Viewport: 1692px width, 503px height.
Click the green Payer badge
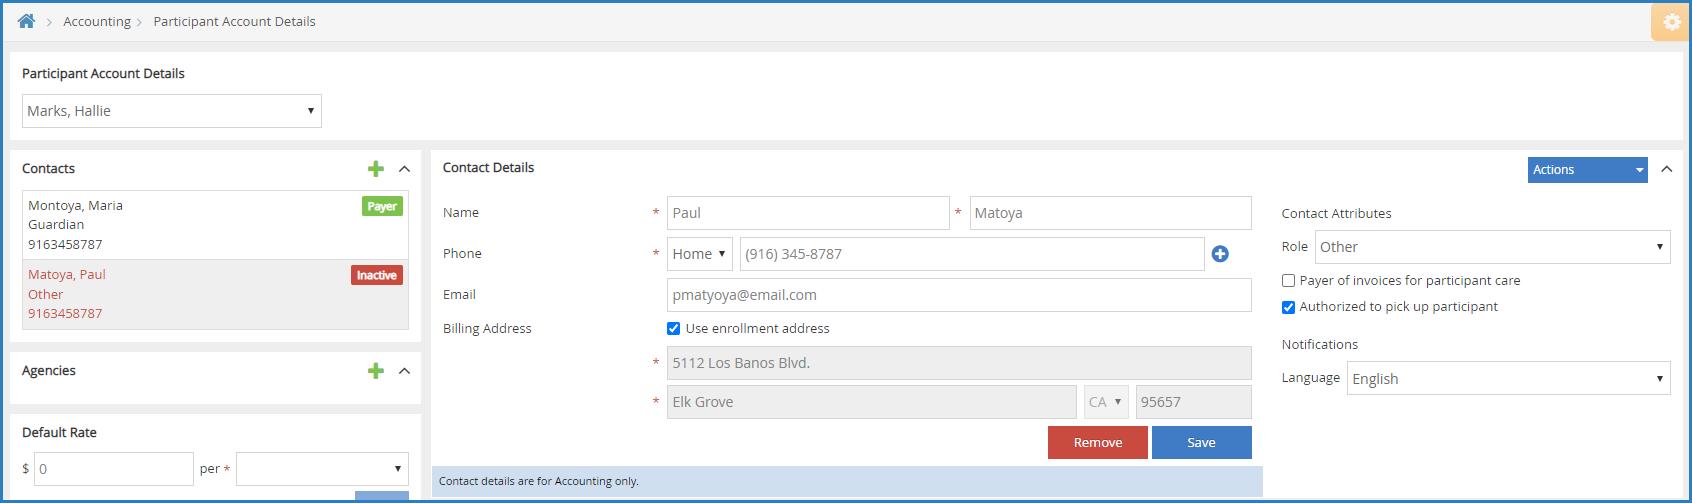coord(382,207)
